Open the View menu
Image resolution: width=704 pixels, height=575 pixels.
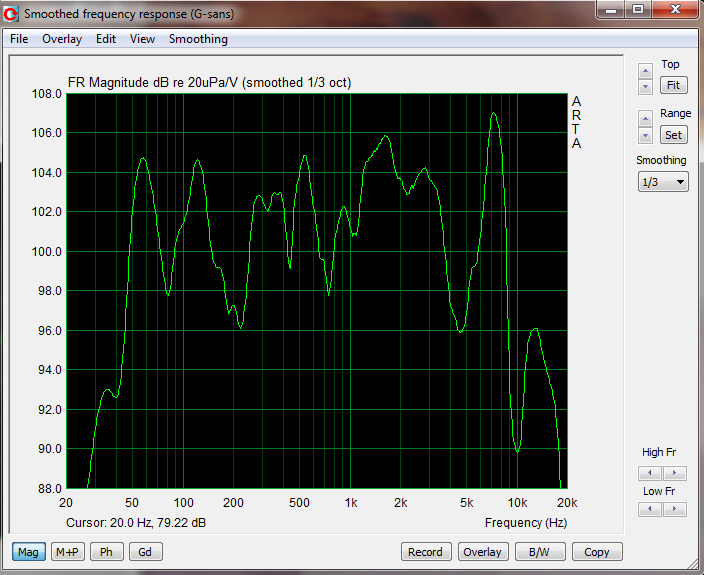[x=142, y=39]
